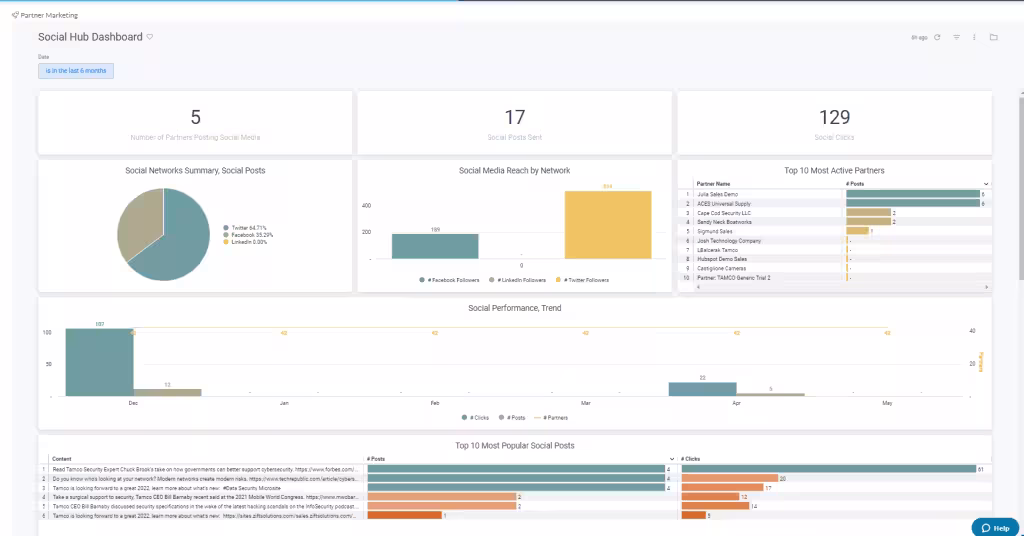
Task: Click sort arrow on Active Partners # Posts column
Action: coord(986,184)
